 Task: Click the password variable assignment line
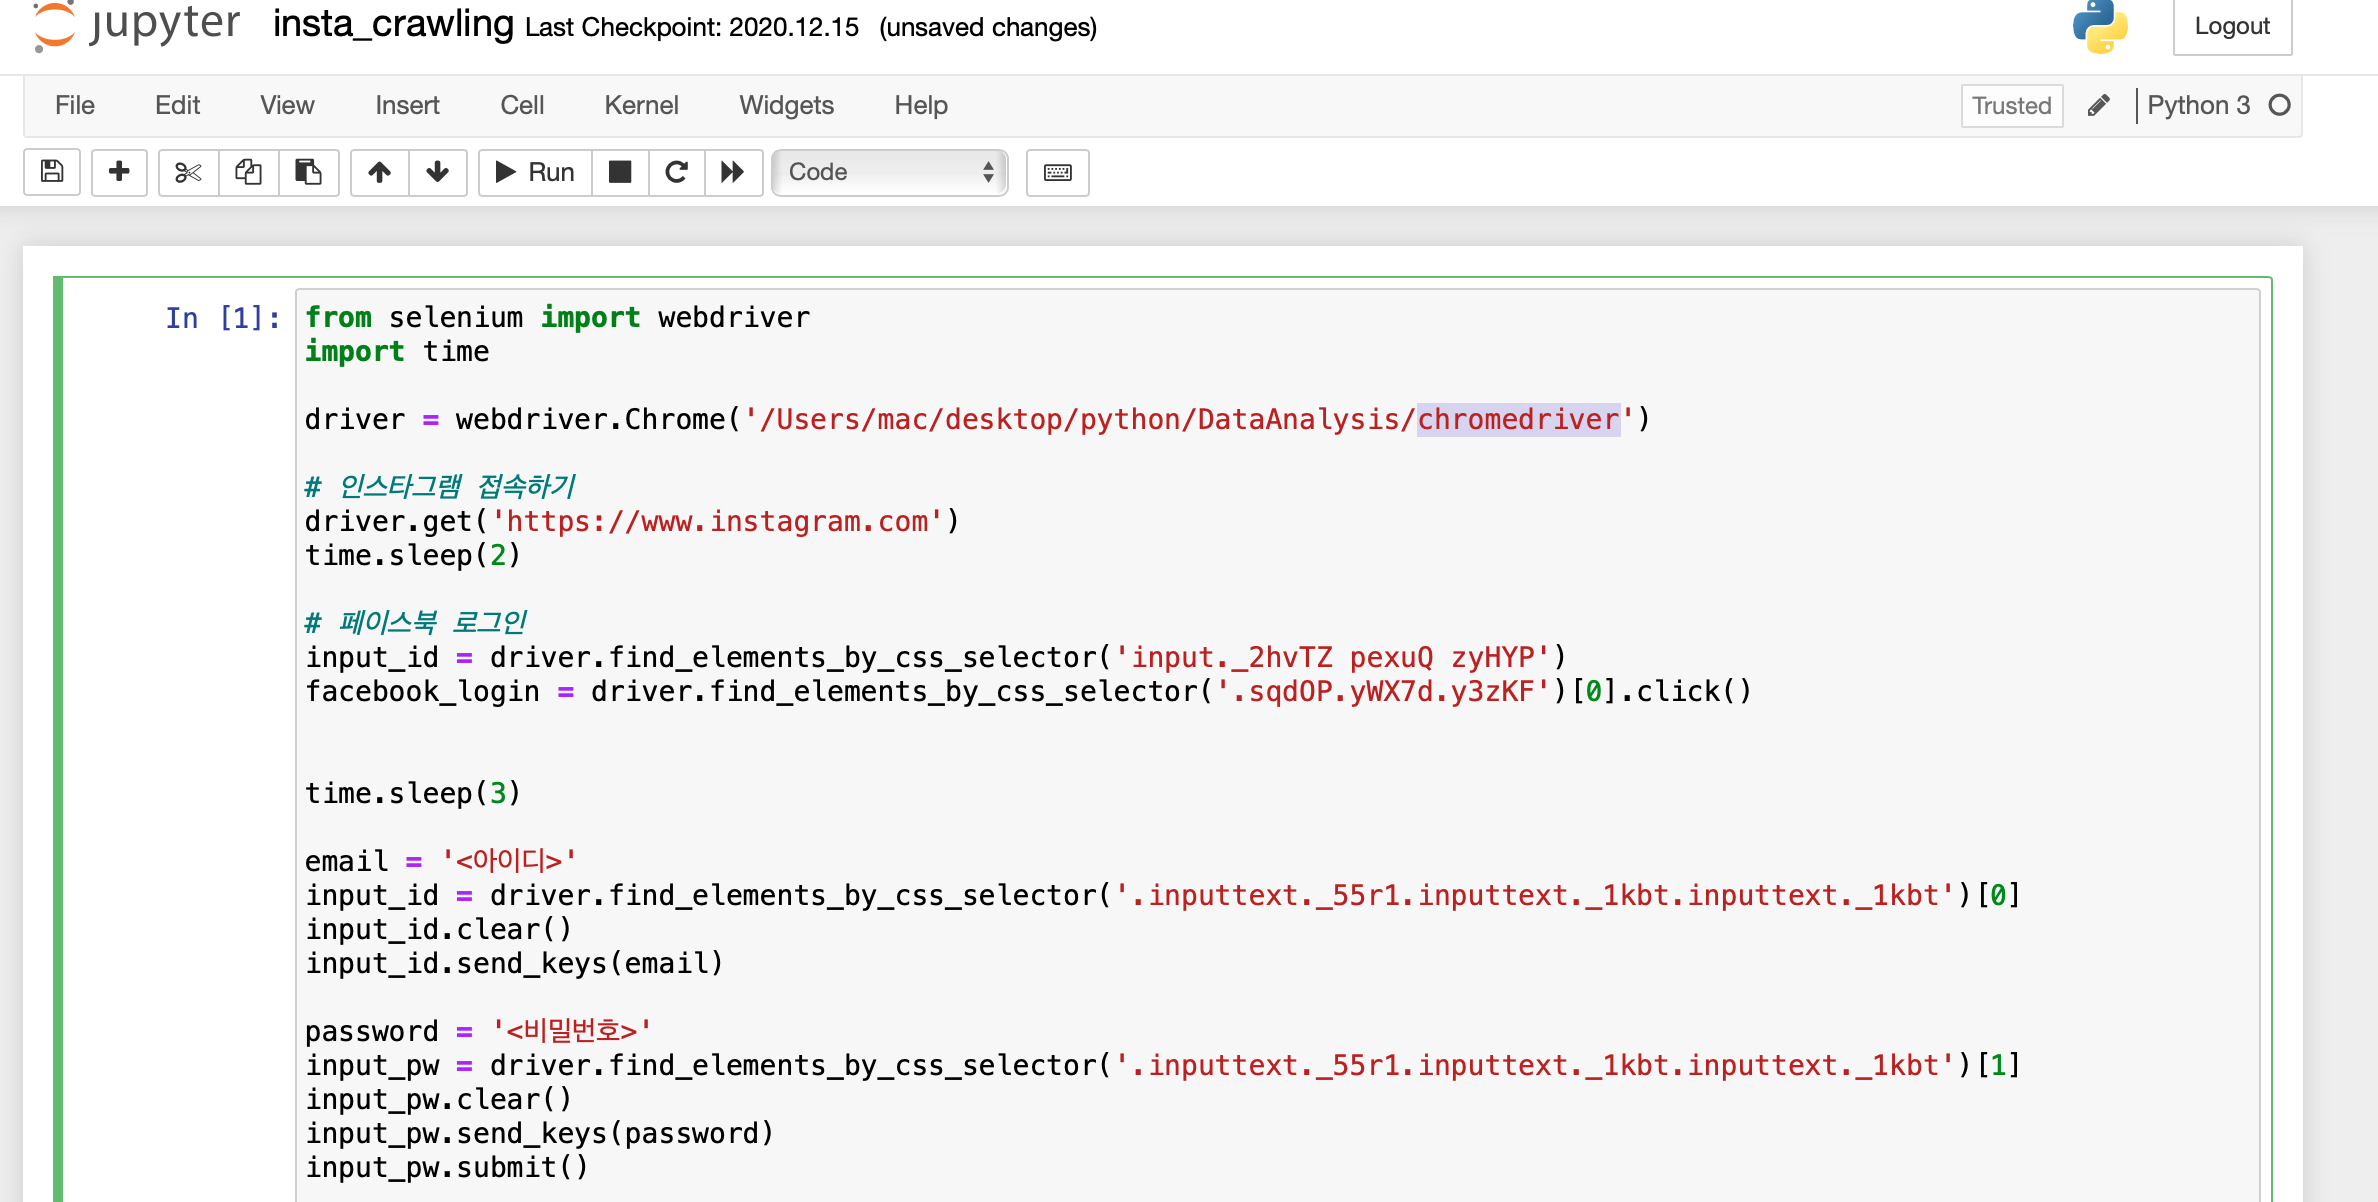click(479, 1030)
